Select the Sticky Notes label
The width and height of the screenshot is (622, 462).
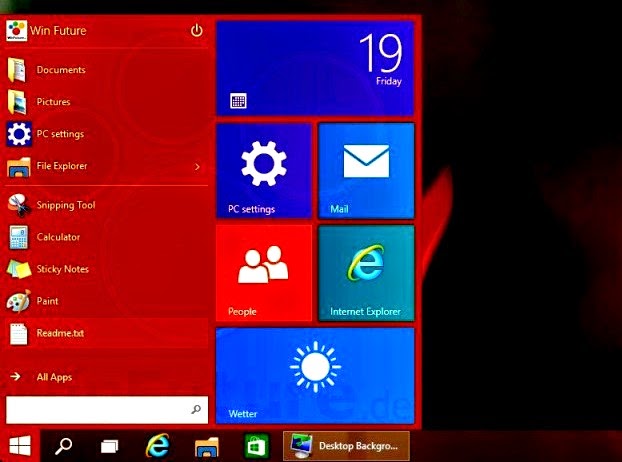63,269
